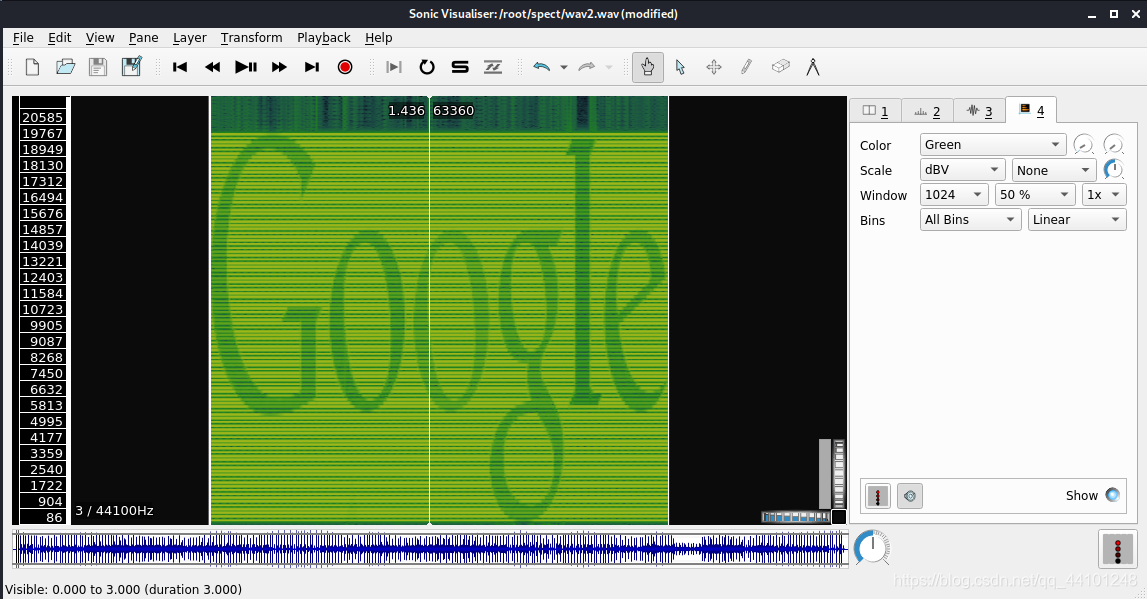Click the Redo arrow button
The image size is (1147, 599).
[587, 67]
